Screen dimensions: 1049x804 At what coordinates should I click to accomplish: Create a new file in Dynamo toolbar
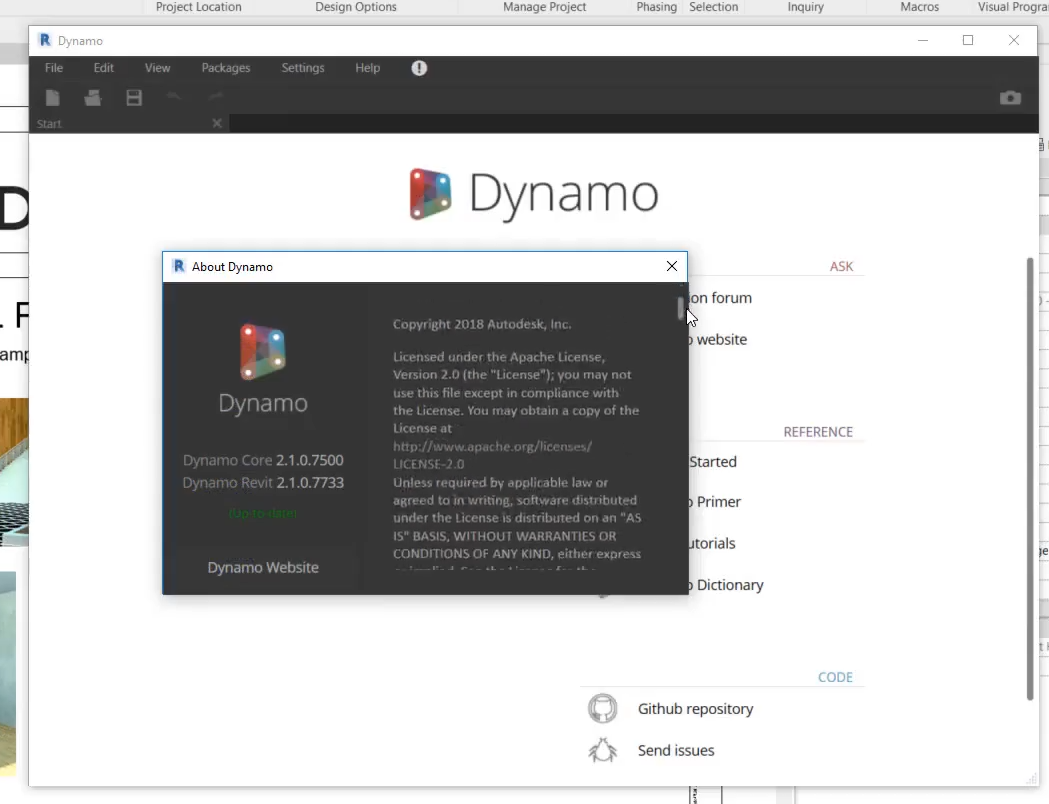coord(53,98)
